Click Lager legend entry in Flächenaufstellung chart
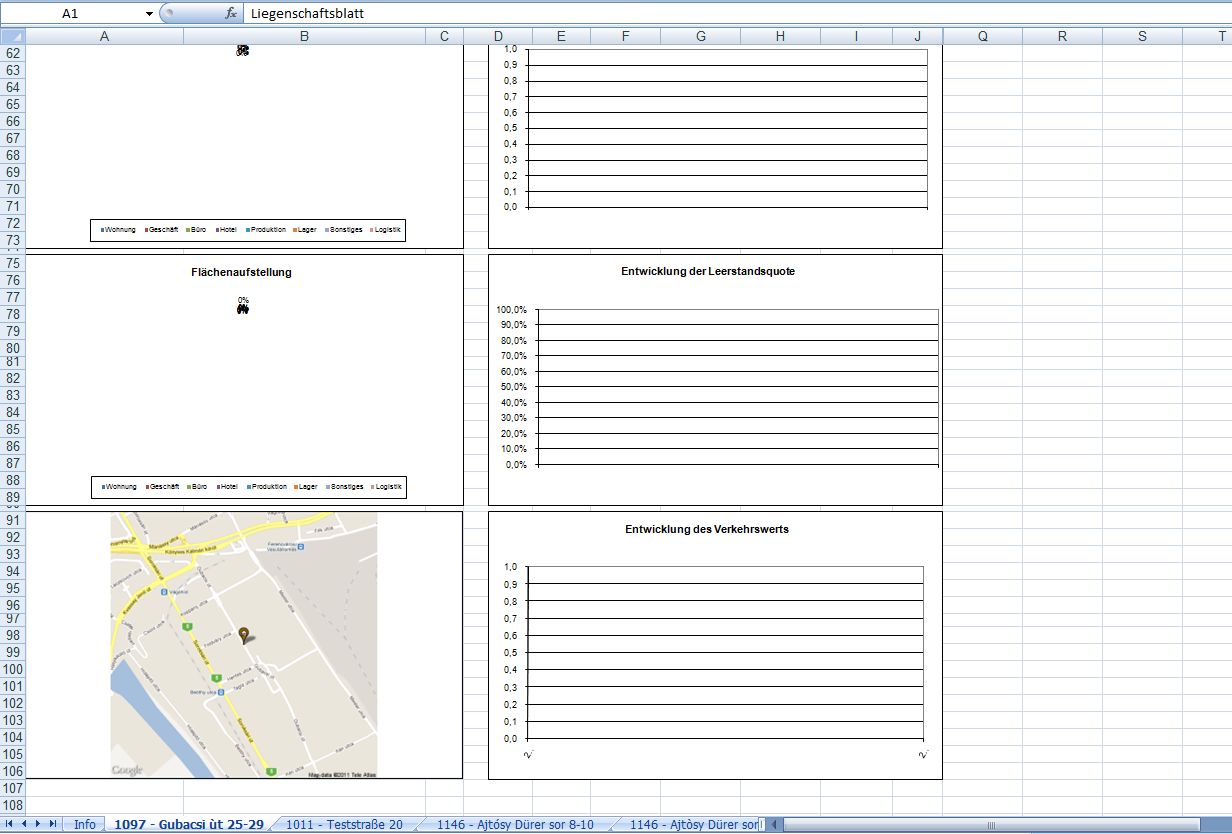 (306, 487)
